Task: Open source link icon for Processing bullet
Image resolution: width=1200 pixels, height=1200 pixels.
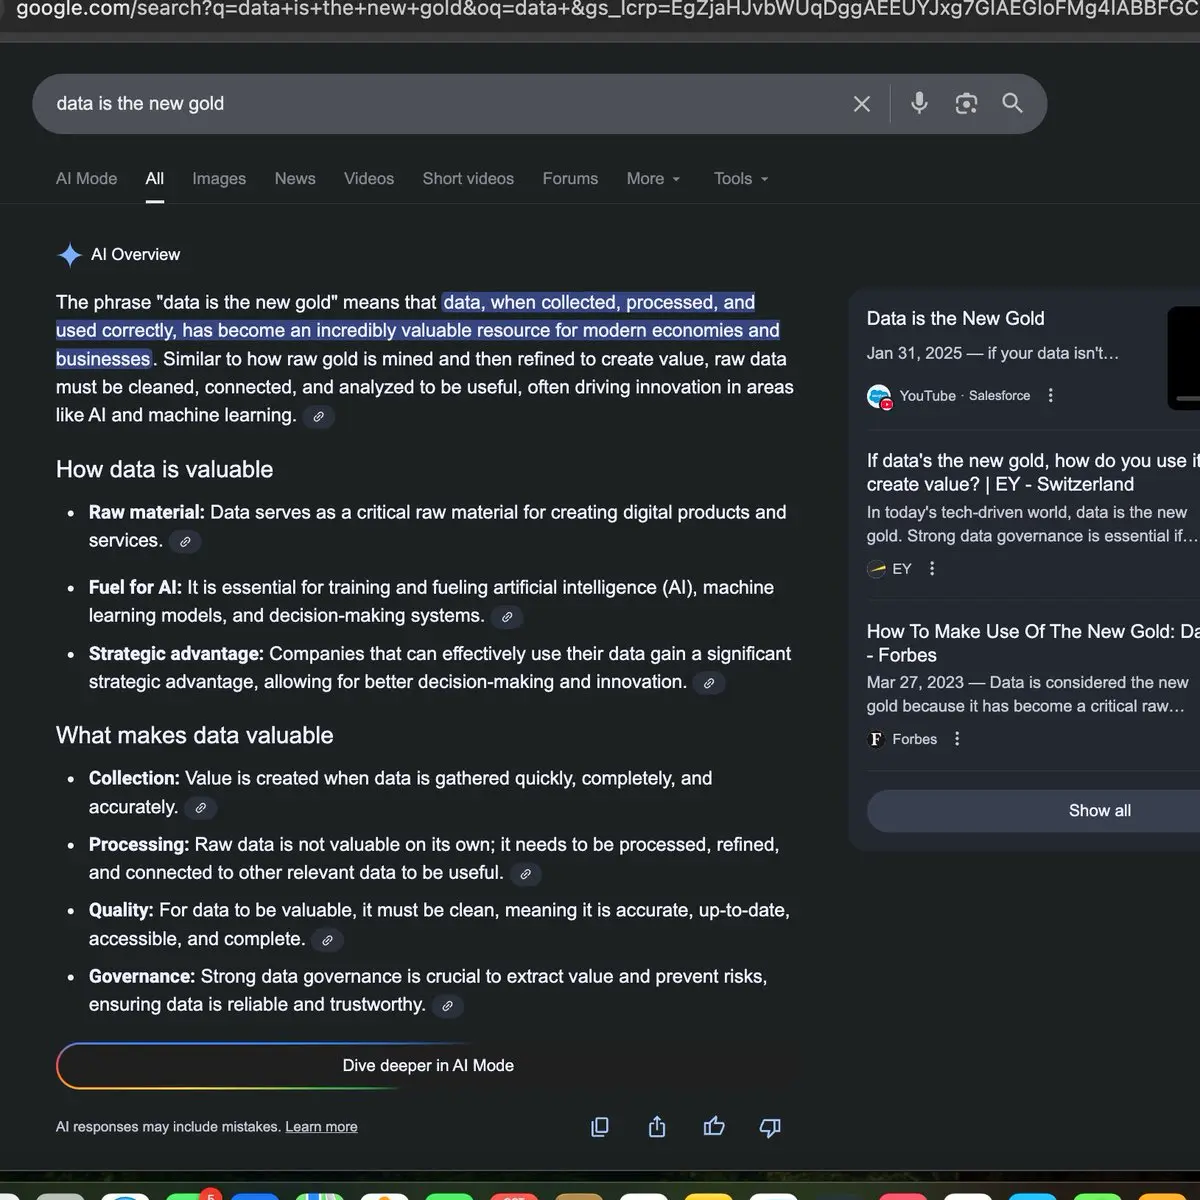Action: (x=526, y=874)
